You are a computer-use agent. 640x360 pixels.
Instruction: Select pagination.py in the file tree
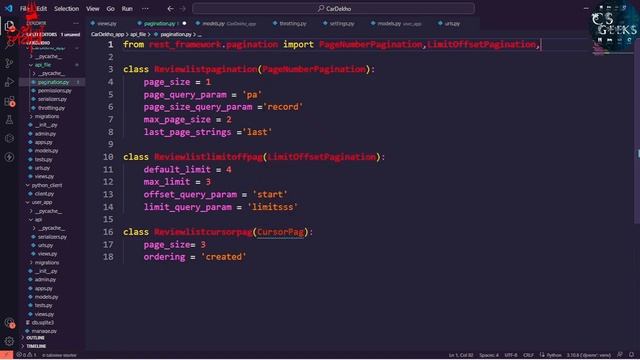tap(53, 82)
